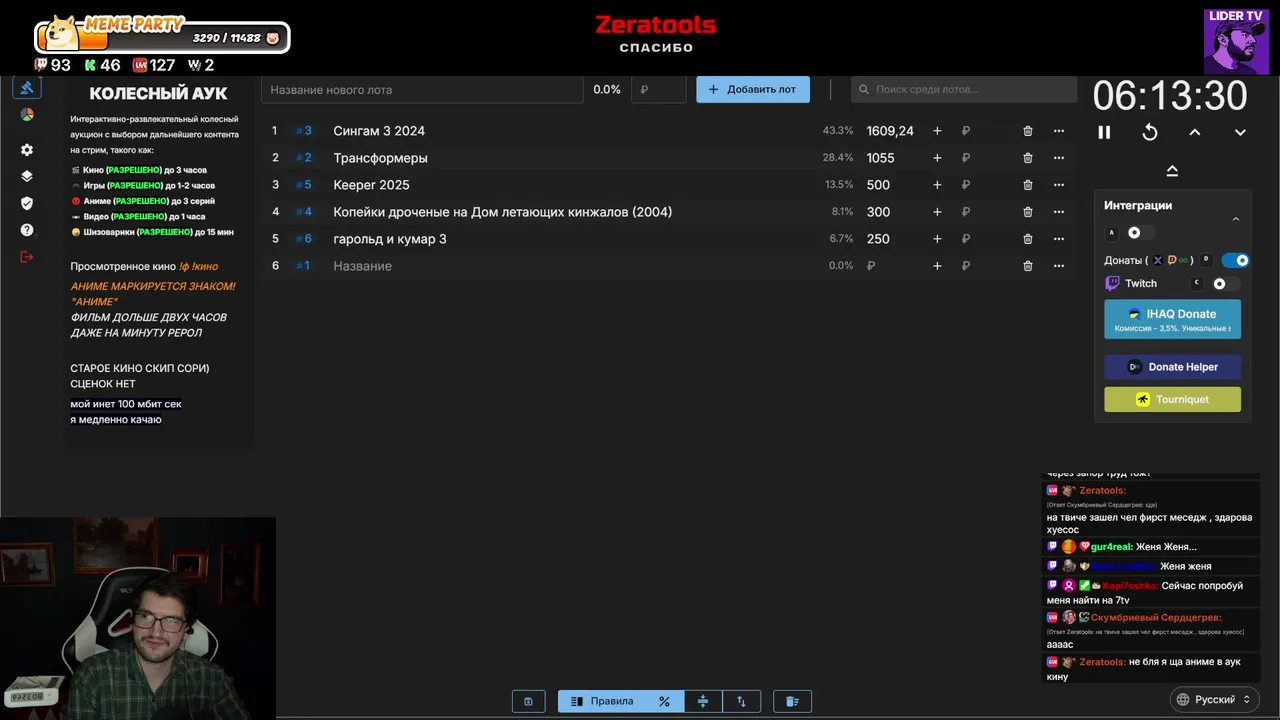
Task: Click the Lider TV avatar thumbnail
Action: (x=1236, y=41)
